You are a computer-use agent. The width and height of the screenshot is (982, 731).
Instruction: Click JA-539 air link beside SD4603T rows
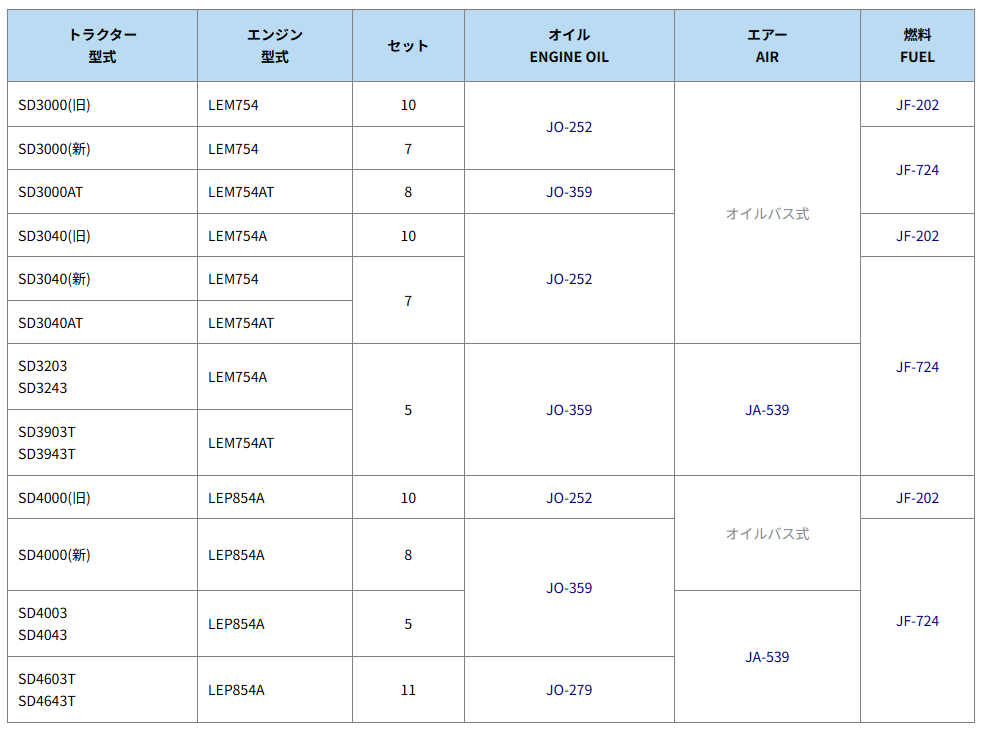(767, 657)
